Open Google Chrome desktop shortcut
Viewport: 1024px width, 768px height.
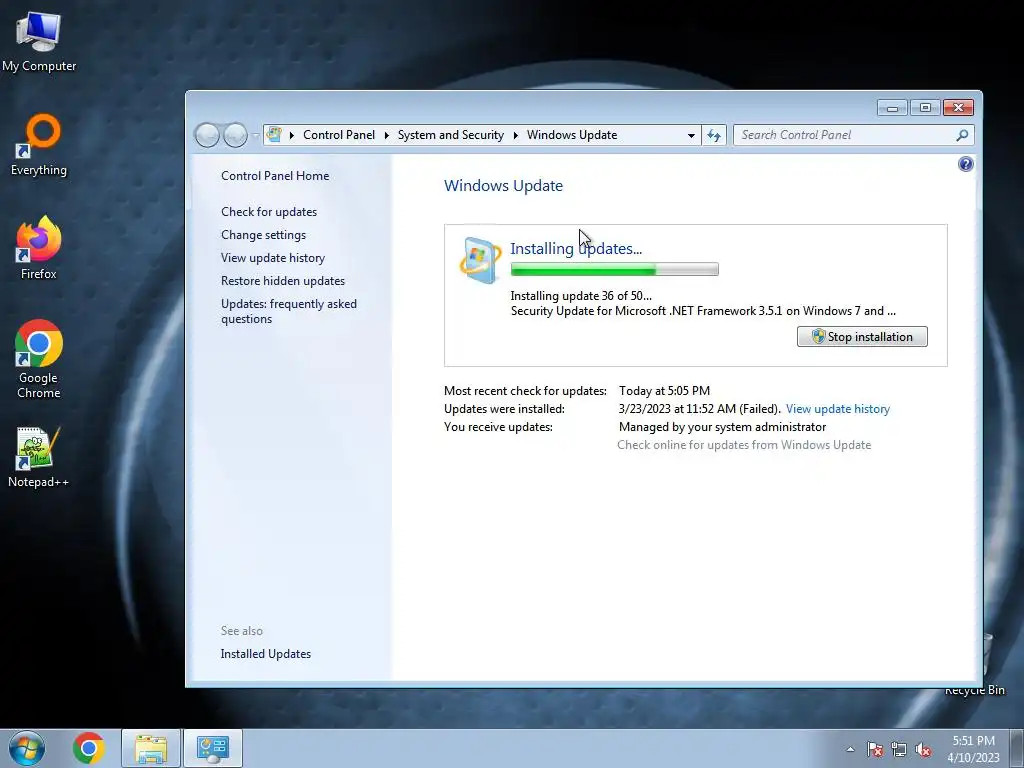point(39,359)
